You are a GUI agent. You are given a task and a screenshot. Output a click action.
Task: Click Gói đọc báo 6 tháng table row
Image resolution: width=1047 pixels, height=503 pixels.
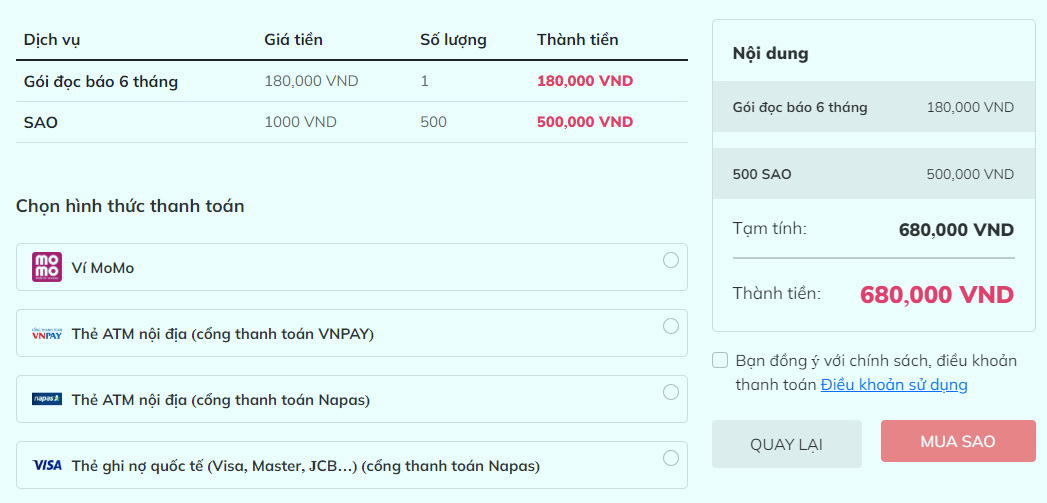(x=352, y=81)
